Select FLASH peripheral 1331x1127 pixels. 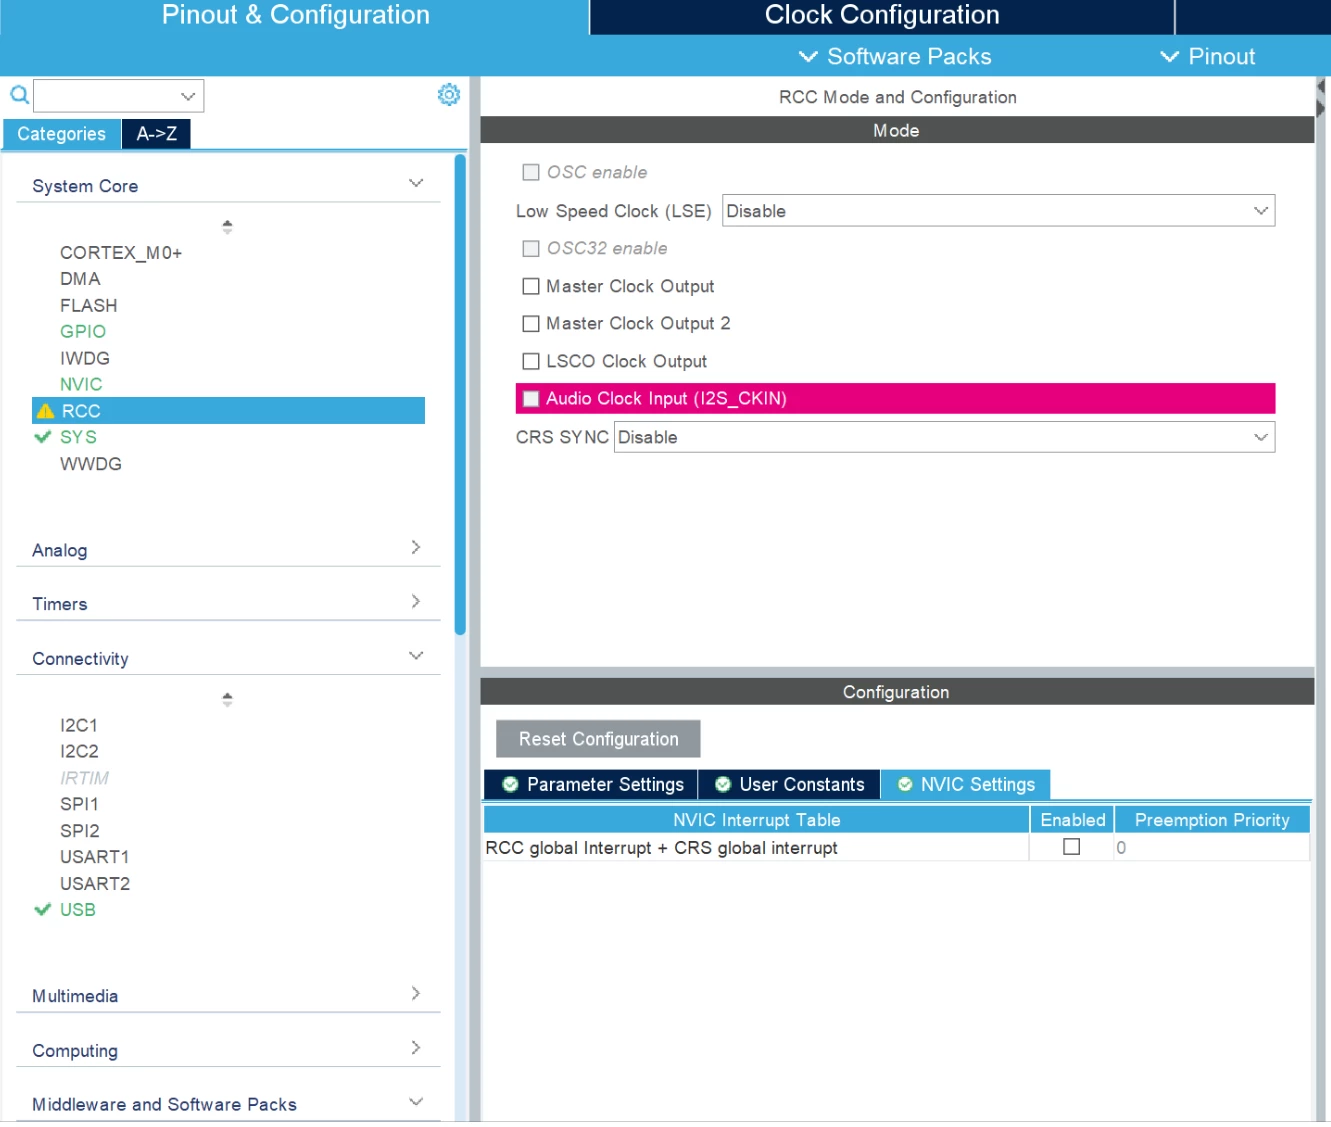(x=88, y=306)
